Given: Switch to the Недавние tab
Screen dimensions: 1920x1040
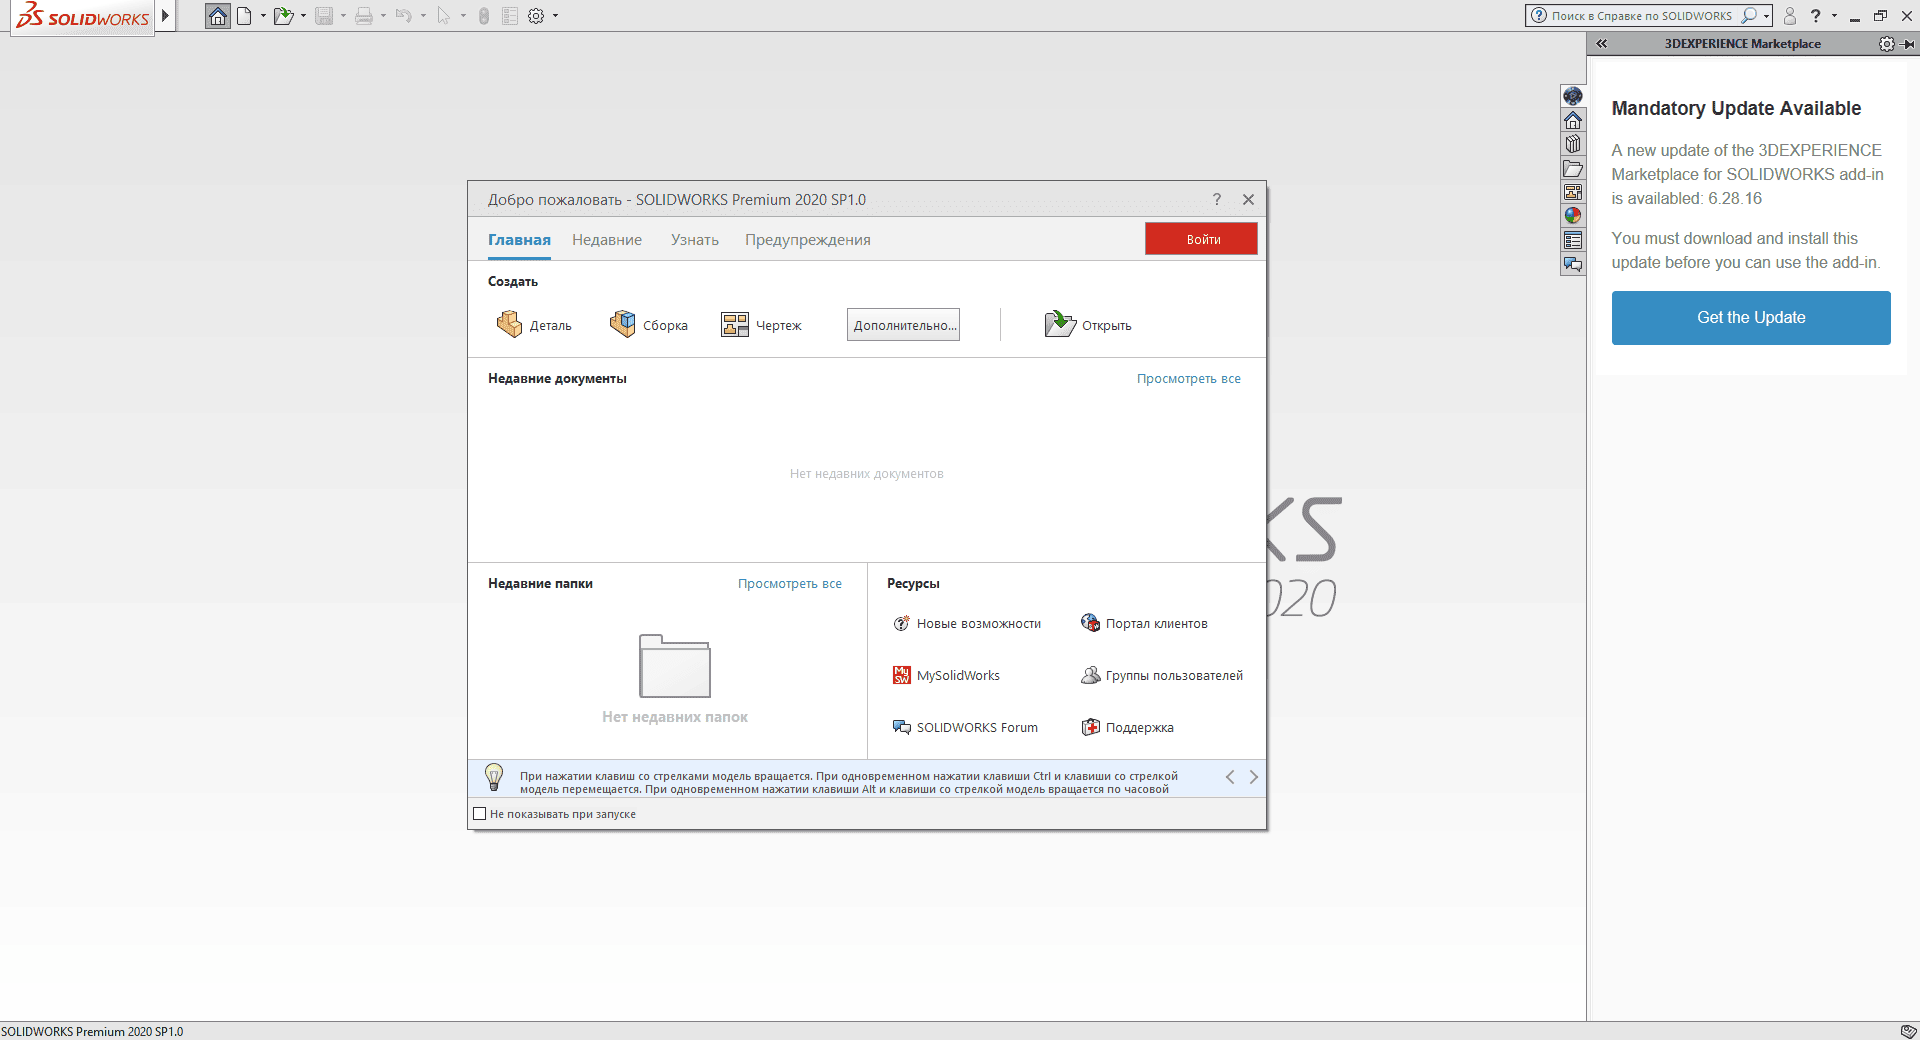Looking at the screenshot, I should coord(607,240).
